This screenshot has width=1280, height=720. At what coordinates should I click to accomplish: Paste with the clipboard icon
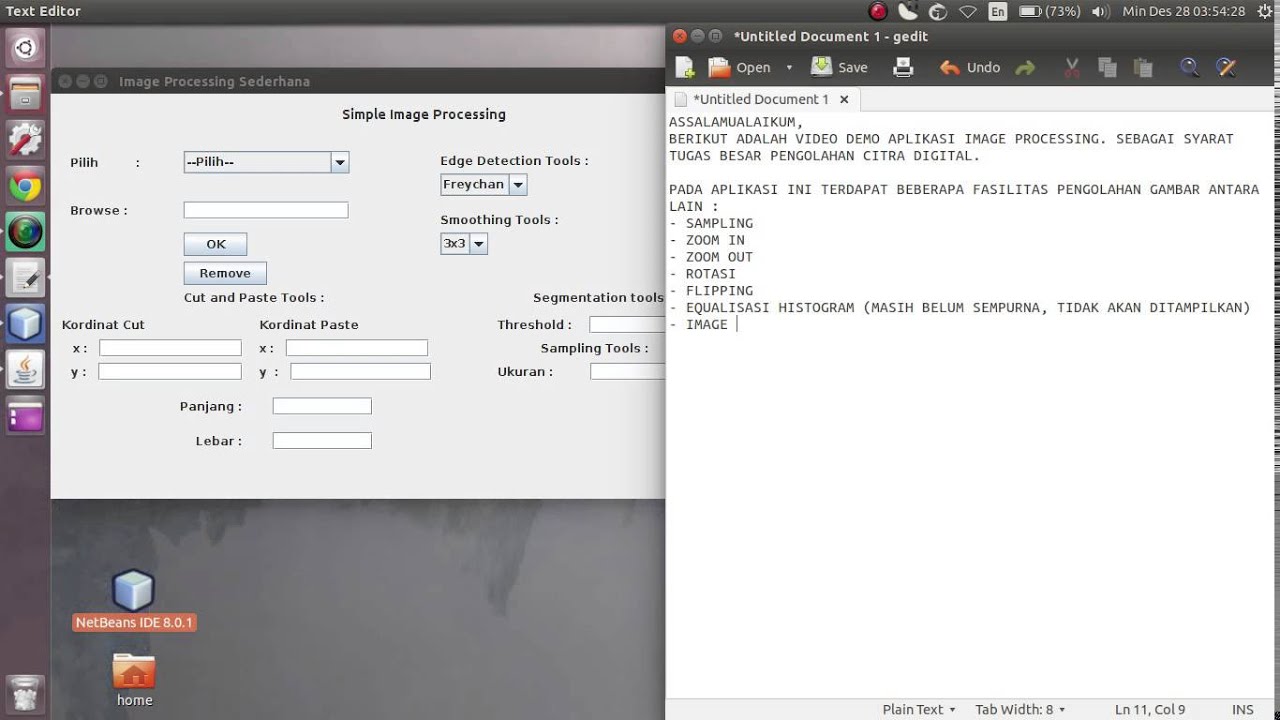[x=1143, y=67]
